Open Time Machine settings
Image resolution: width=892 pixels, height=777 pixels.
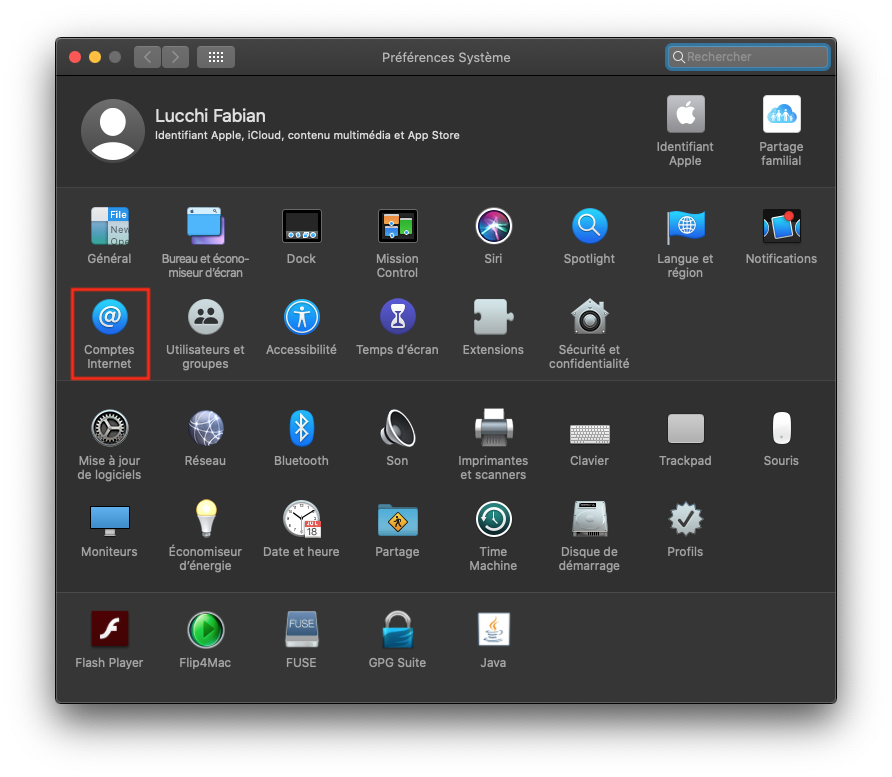(493, 520)
